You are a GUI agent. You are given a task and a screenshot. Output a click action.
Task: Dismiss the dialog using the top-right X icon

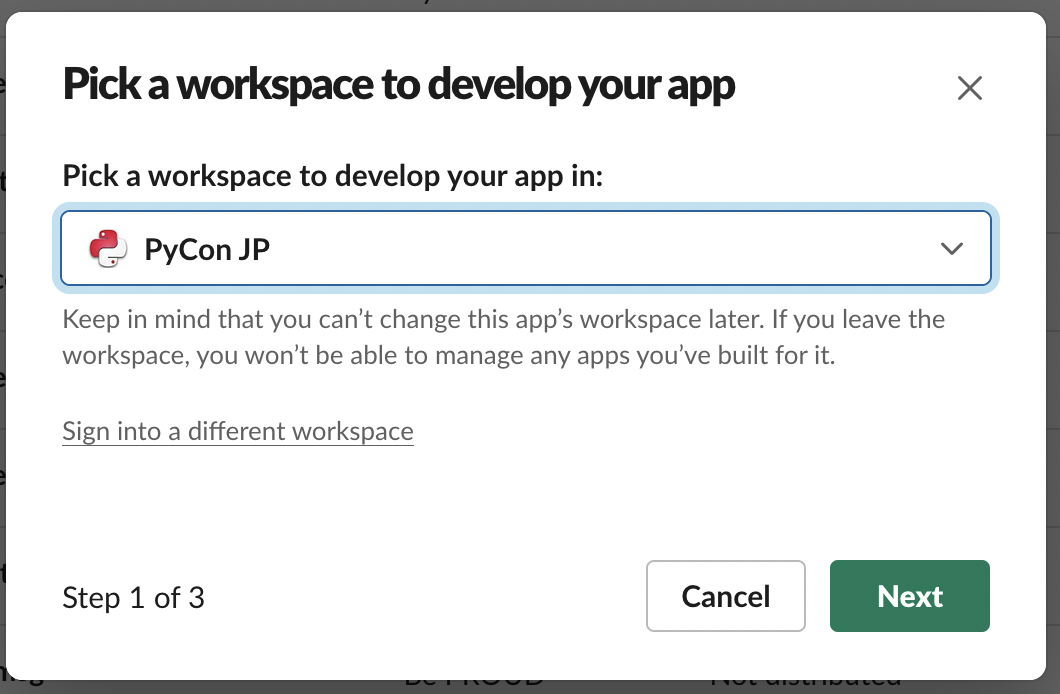pyautogui.click(x=969, y=88)
